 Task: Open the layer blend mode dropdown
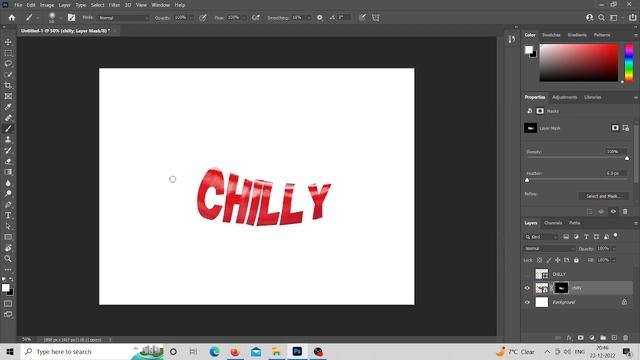tap(549, 249)
